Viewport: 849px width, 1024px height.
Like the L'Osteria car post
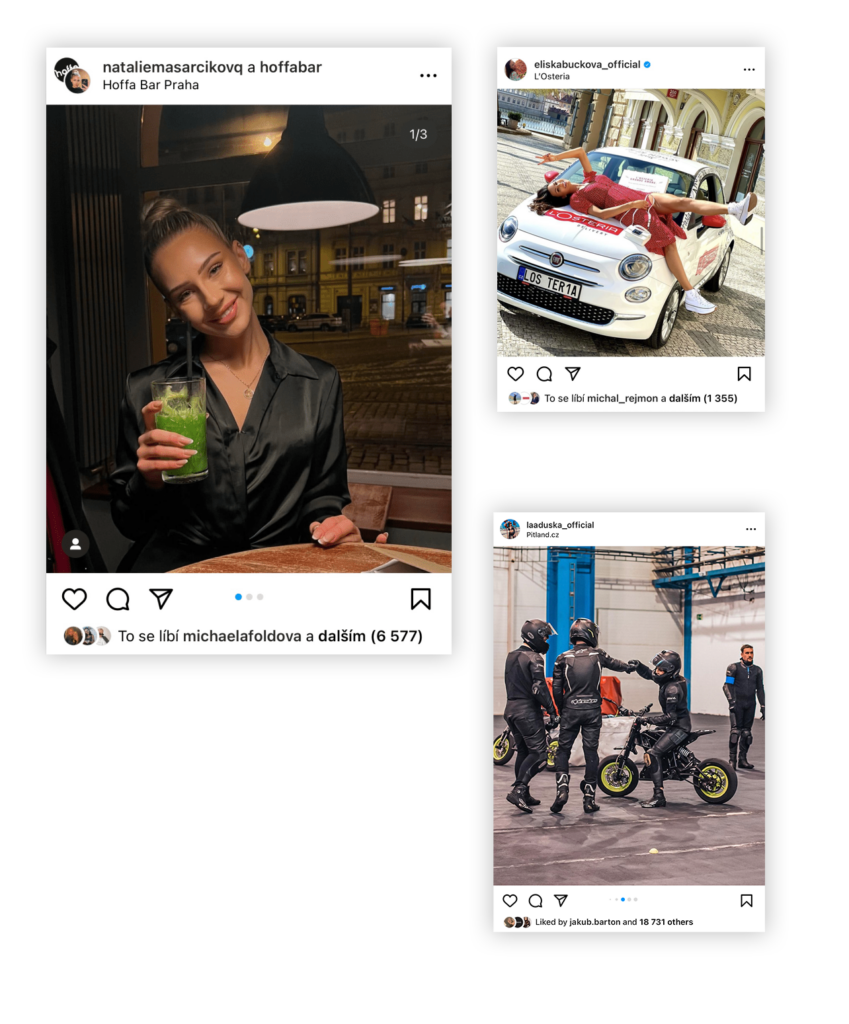pyautogui.click(x=515, y=374)
